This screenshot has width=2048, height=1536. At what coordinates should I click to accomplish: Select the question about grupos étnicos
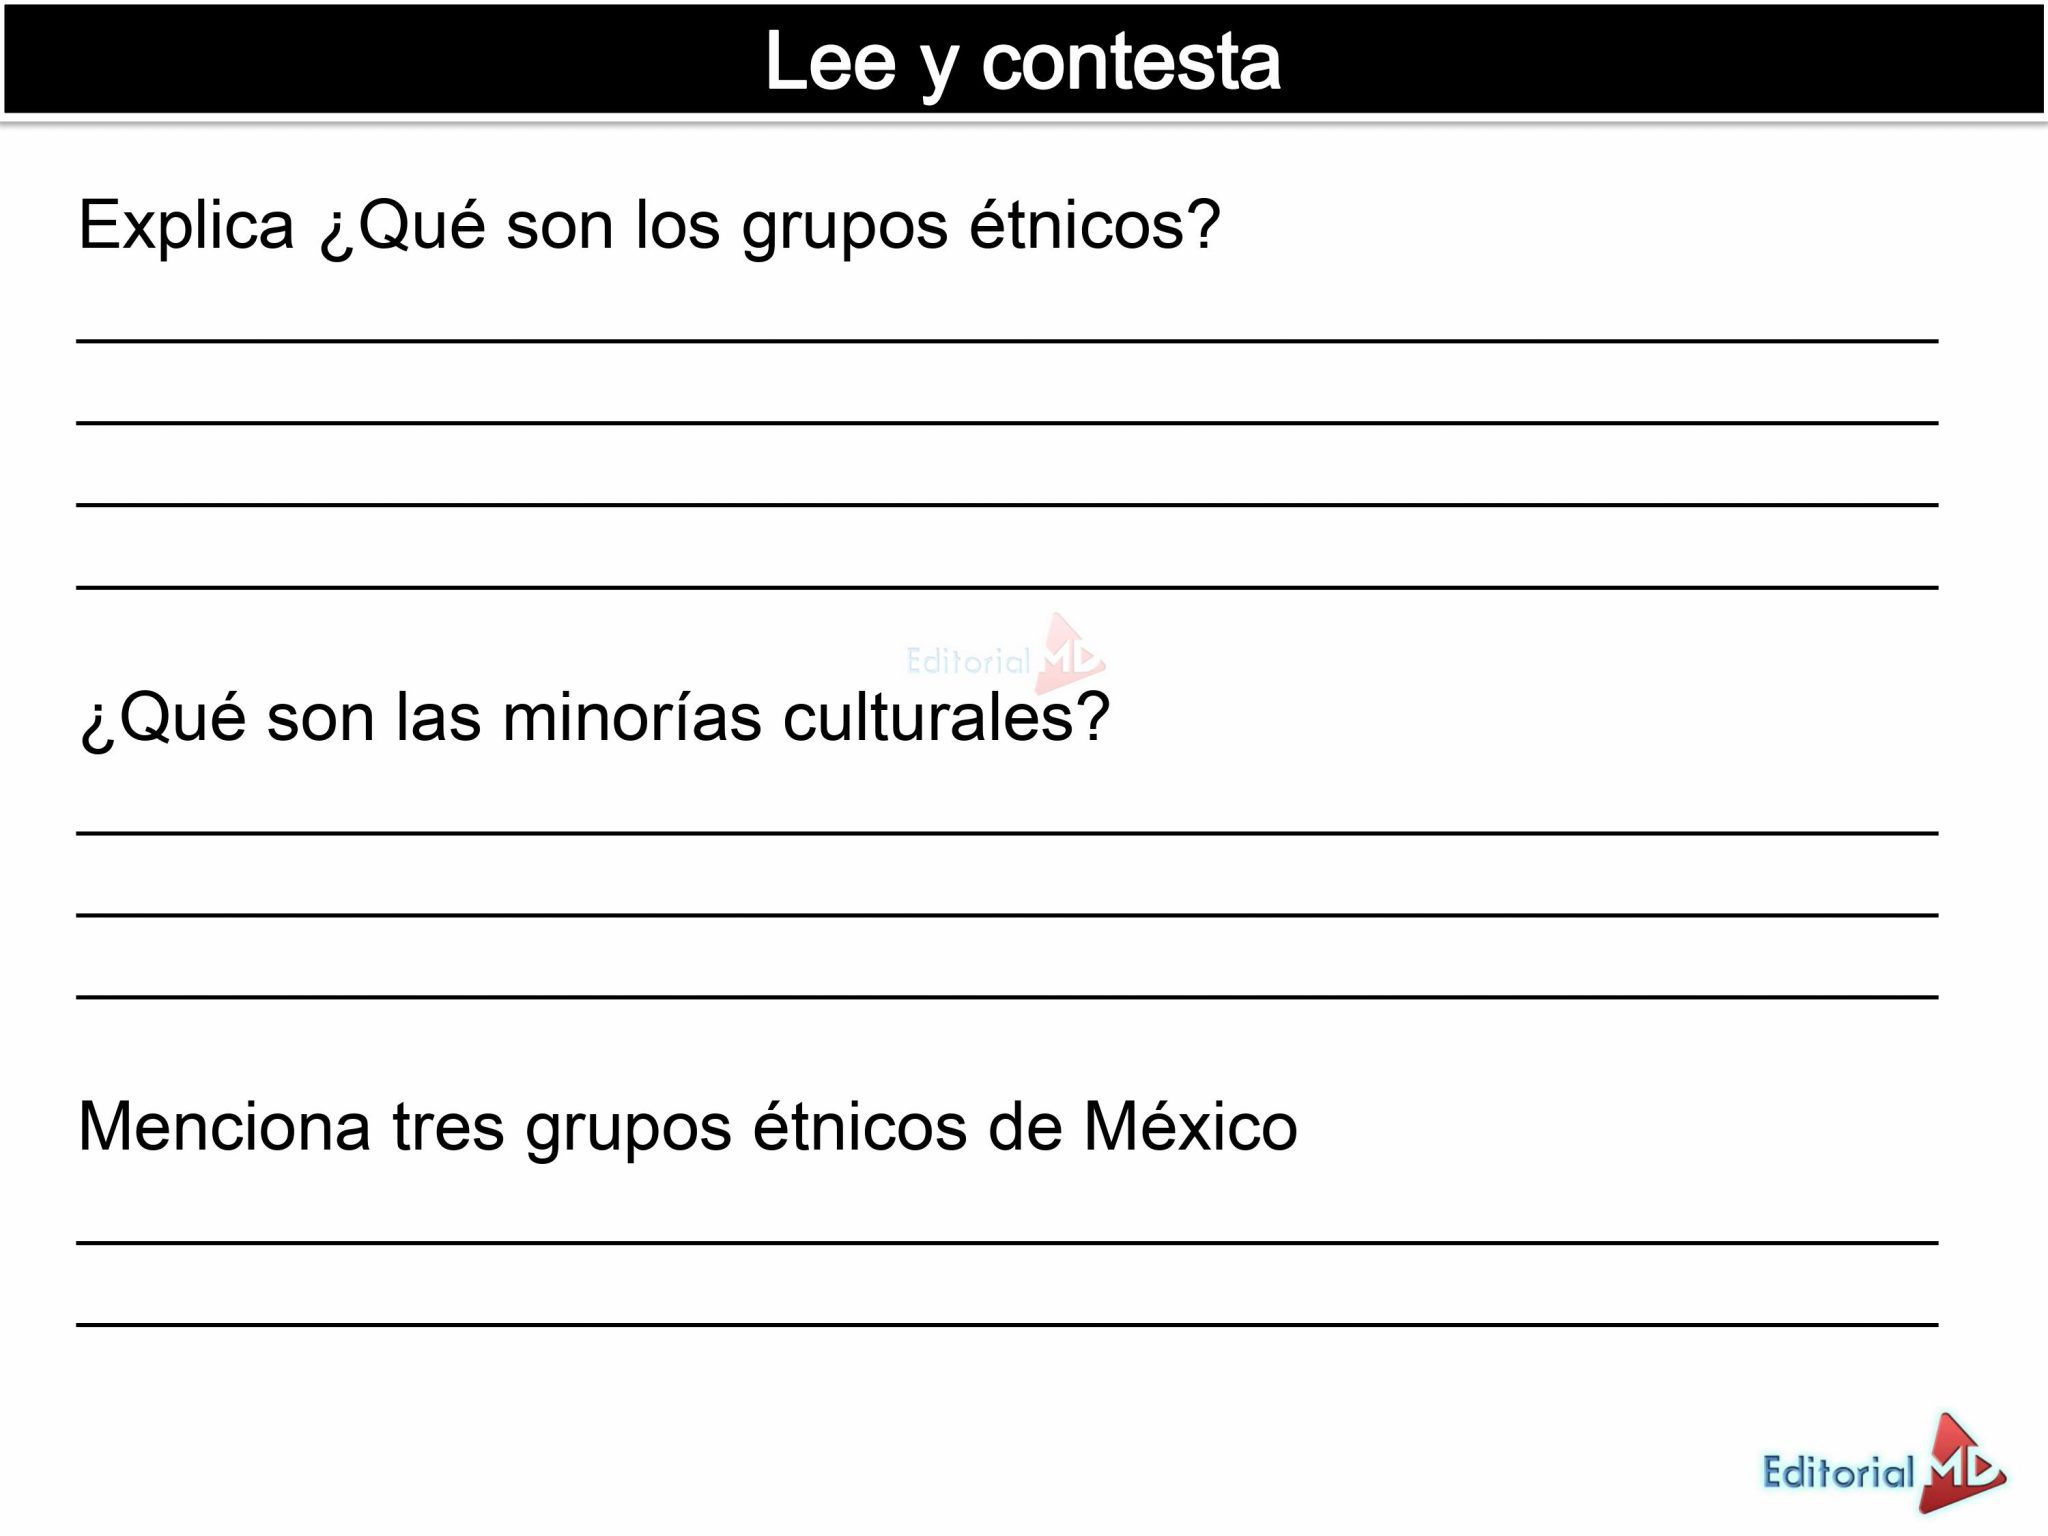click(650, 225)
